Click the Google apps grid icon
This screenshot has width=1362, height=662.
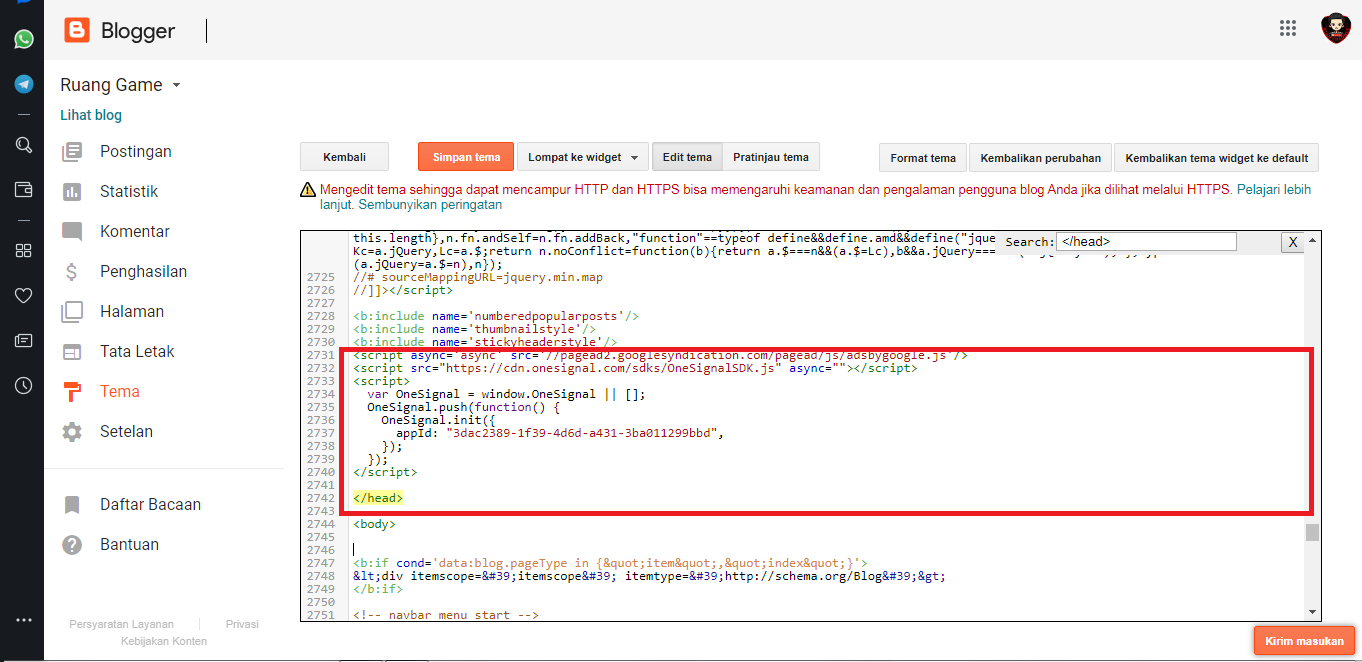coord(1288,28)
